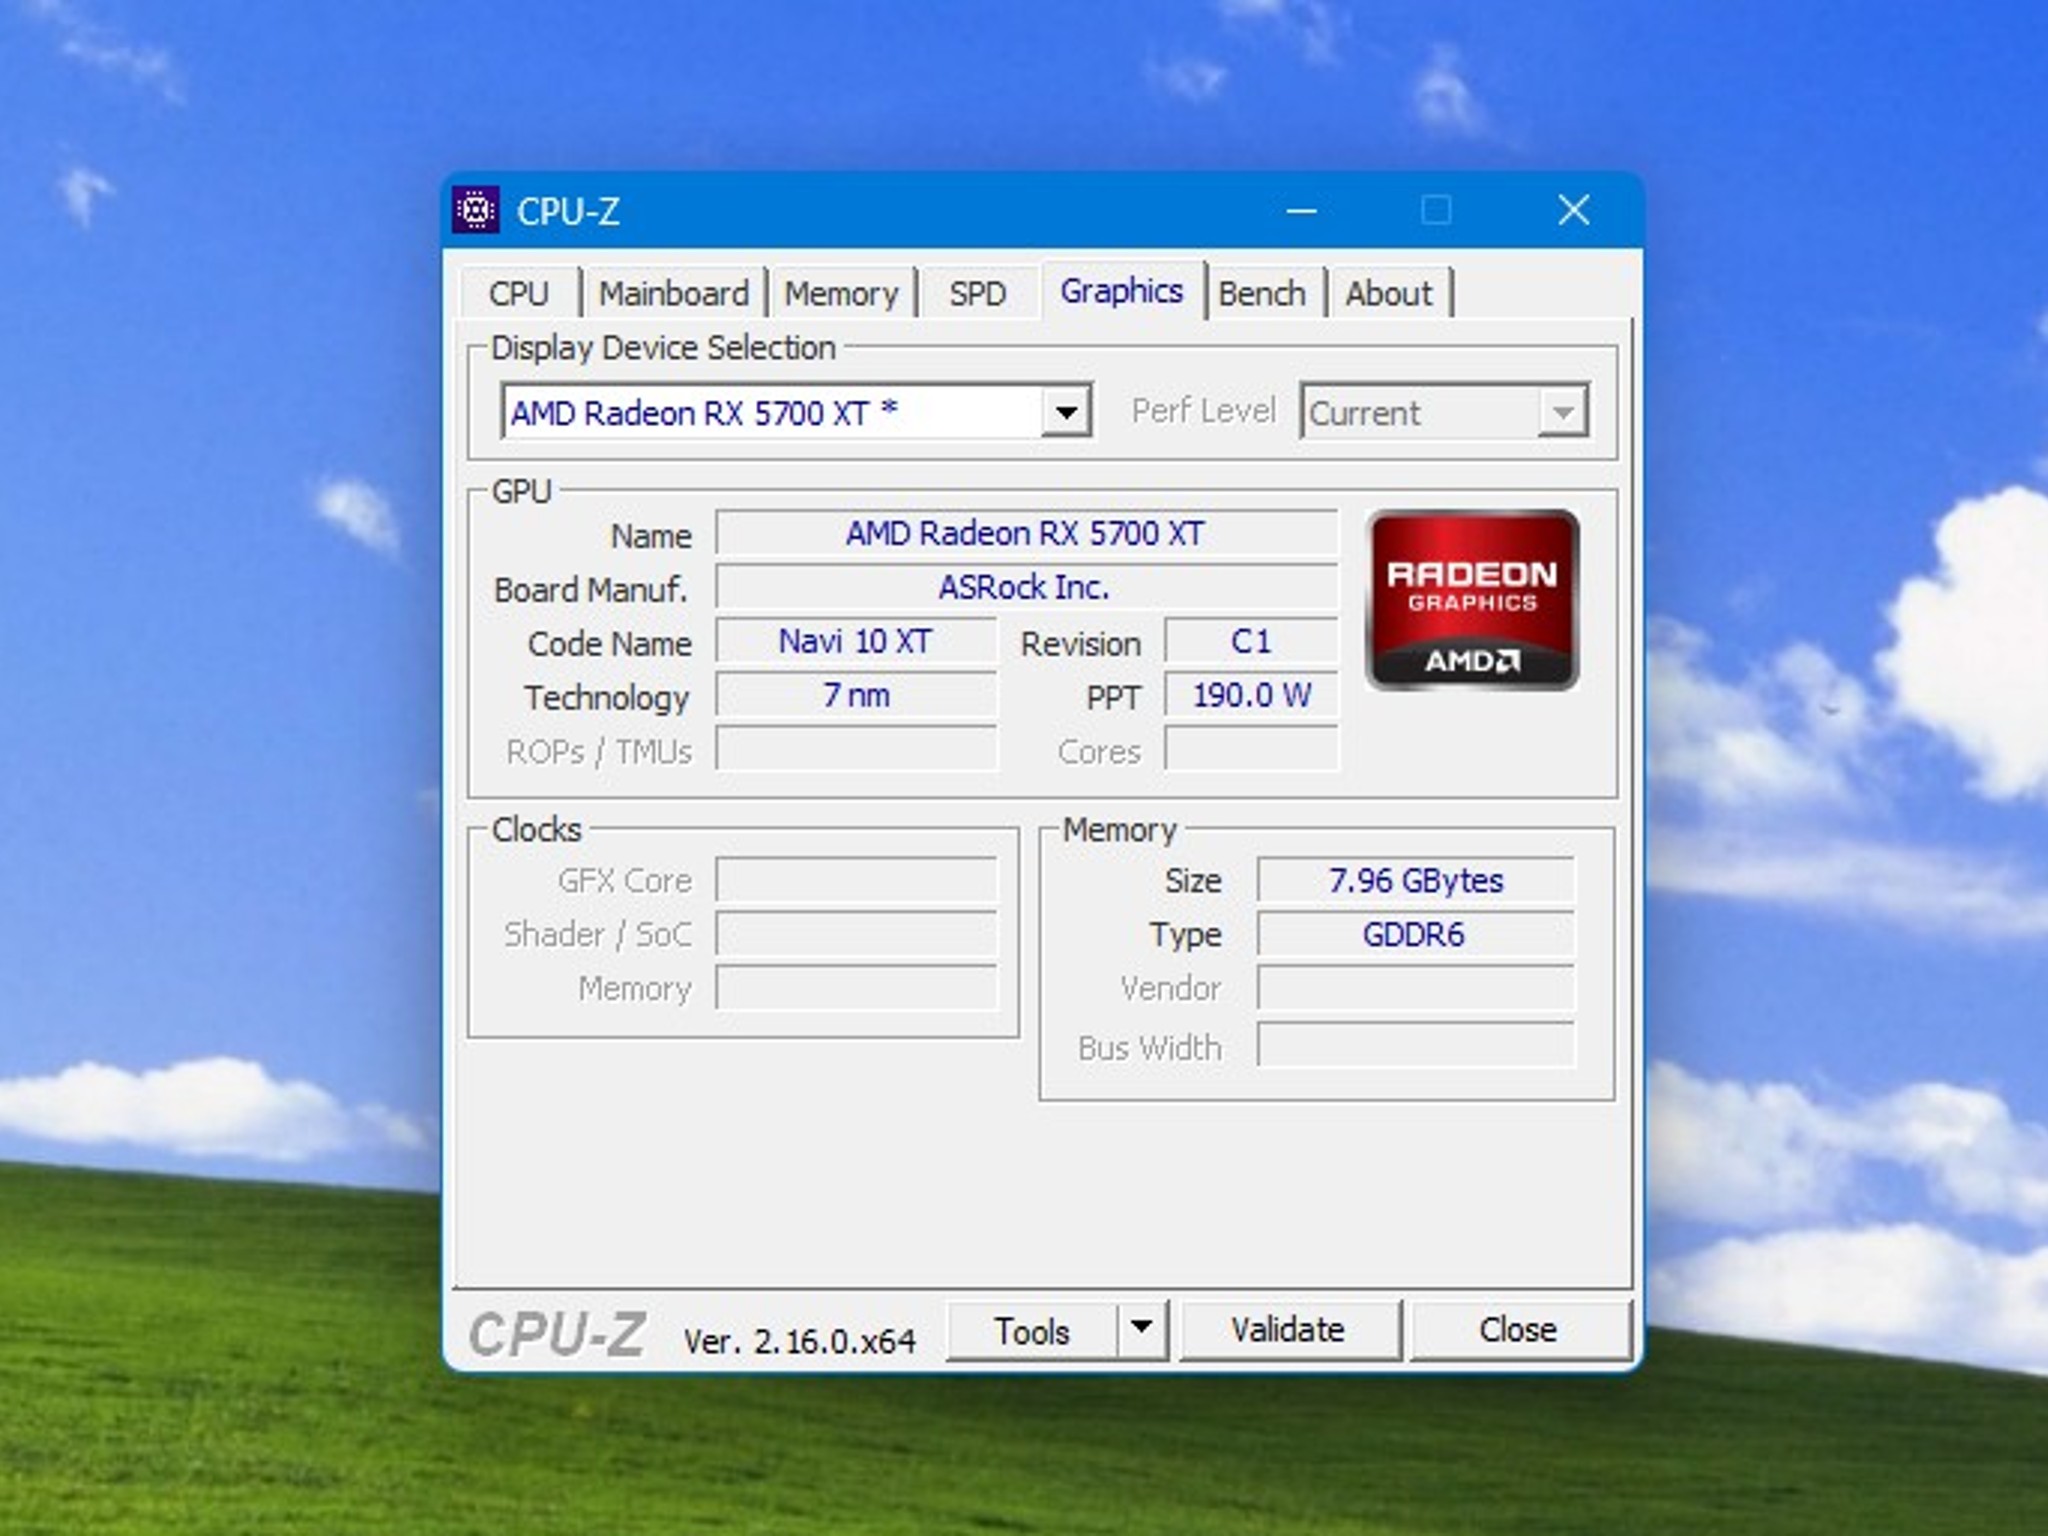Screen dimensions: 2048x1536
Task: Click the Perf Level label
Action: coord(1203,411)
